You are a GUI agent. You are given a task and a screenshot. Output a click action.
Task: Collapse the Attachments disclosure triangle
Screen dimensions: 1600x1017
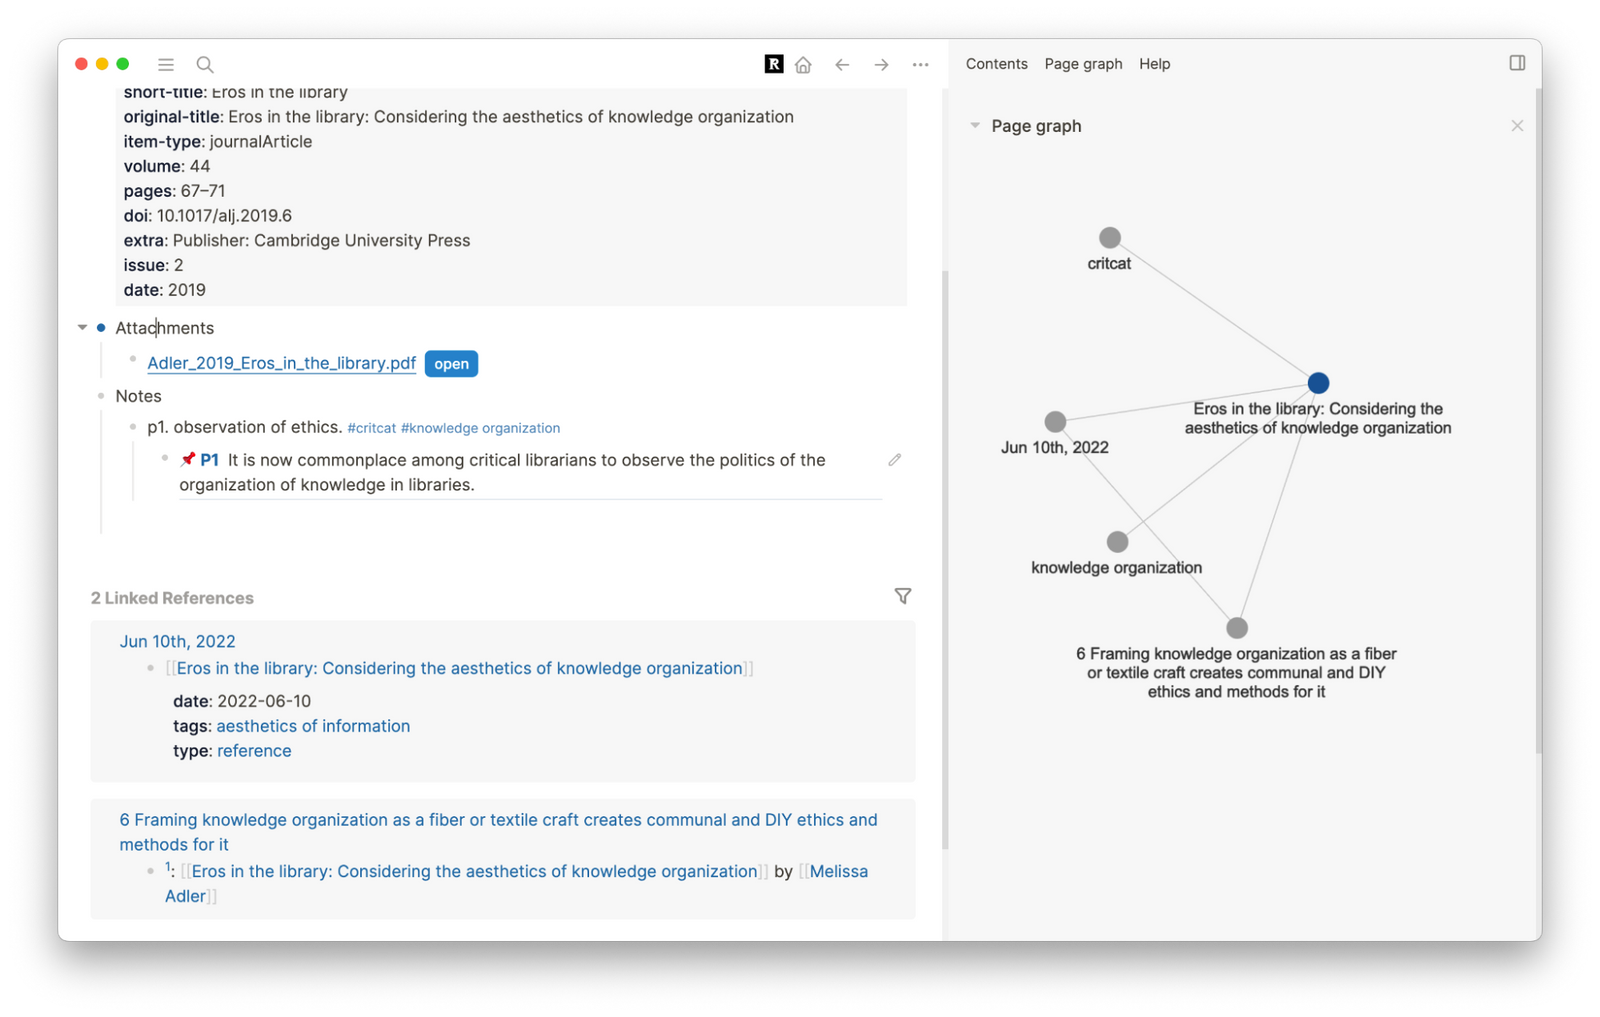(x=83, y=327)
